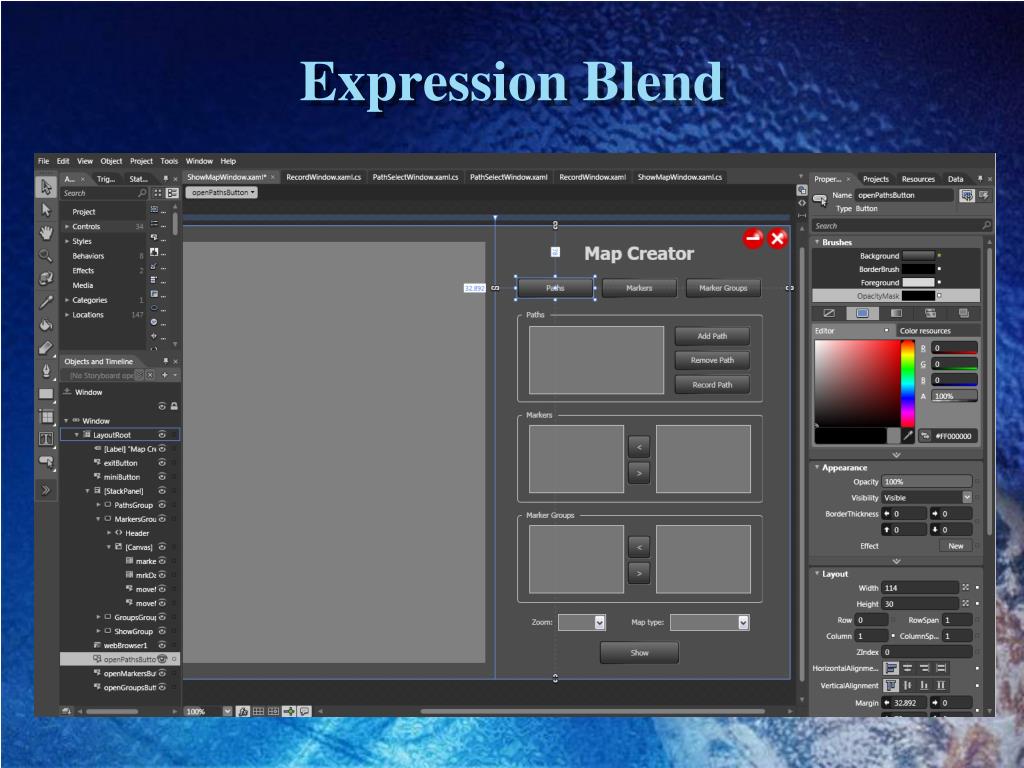Select the Zoom magnifier tool
Viewport: 1024px width, 768px height.
click(46, 255)
